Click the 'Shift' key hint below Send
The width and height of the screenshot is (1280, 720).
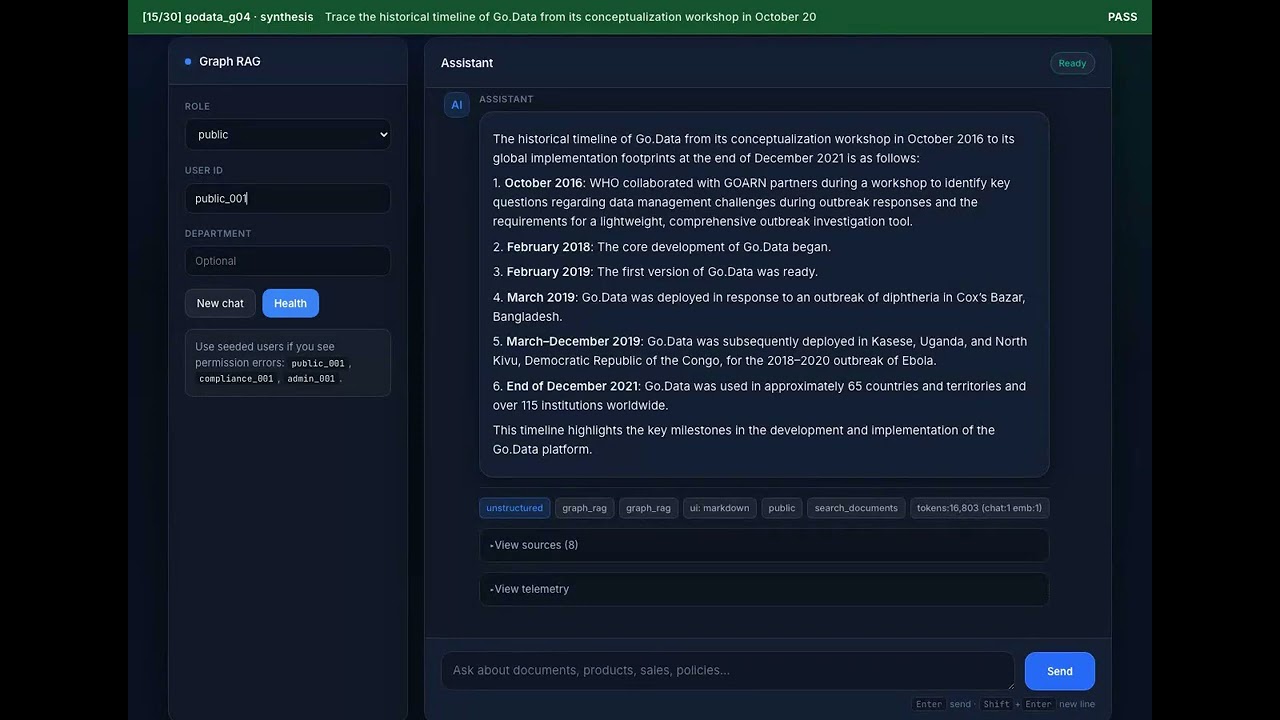click(x=996, y=704)
